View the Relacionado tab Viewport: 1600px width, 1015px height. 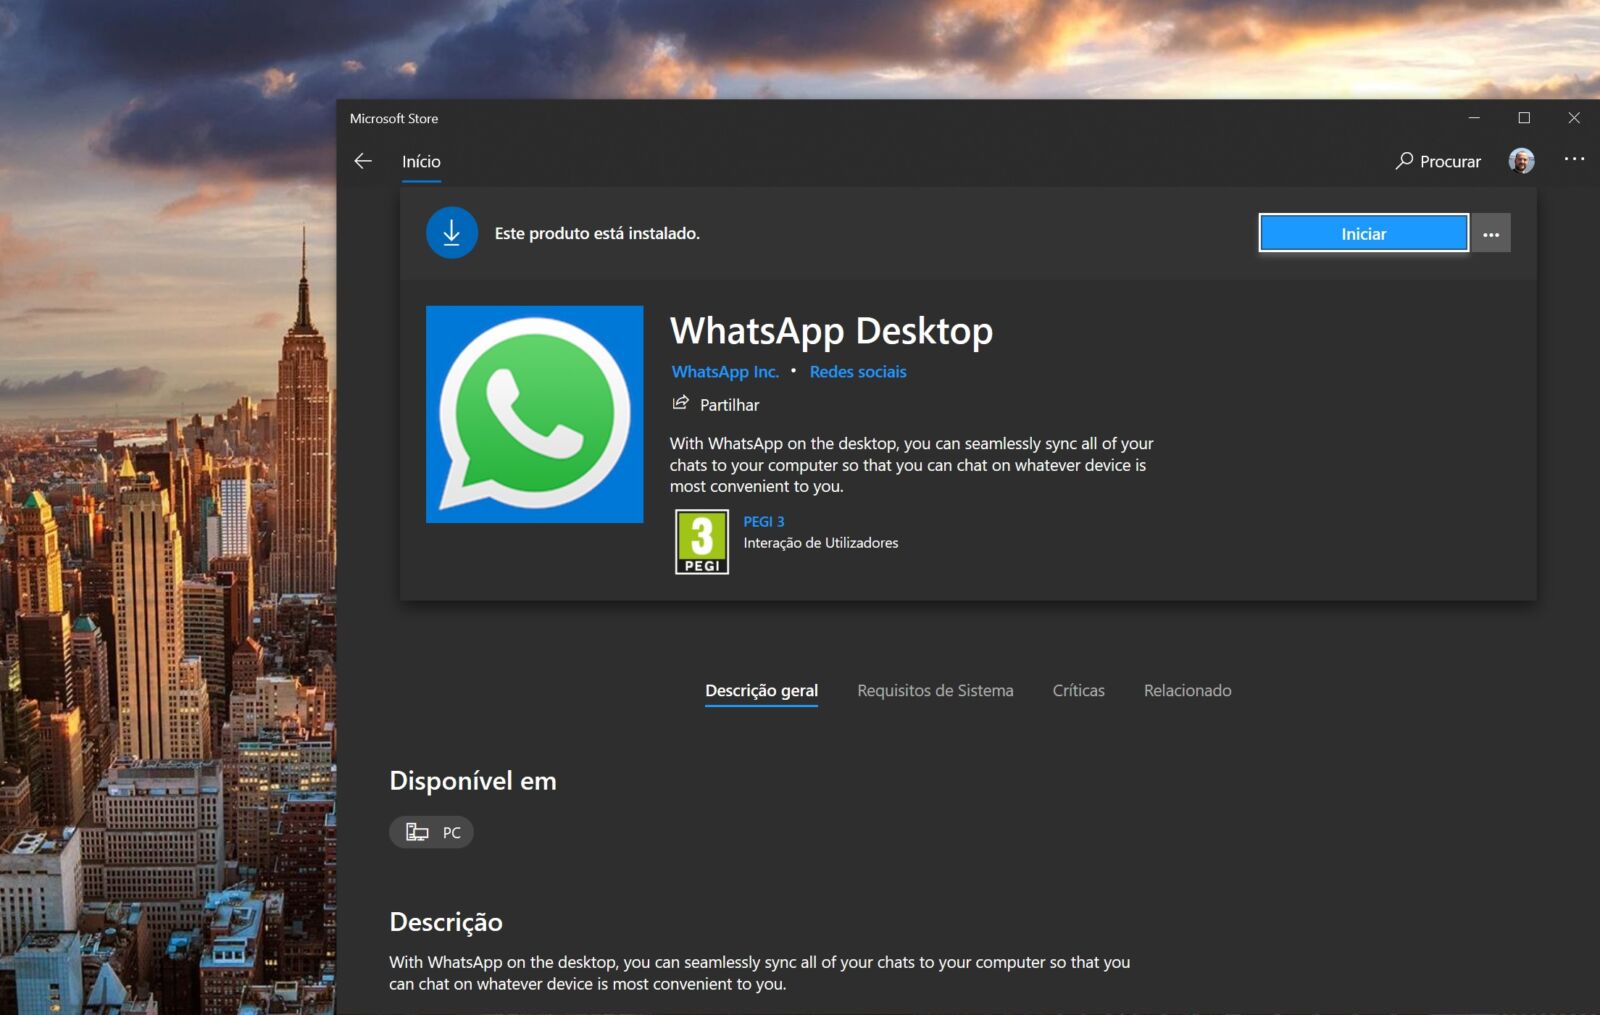click(1187, 690)
